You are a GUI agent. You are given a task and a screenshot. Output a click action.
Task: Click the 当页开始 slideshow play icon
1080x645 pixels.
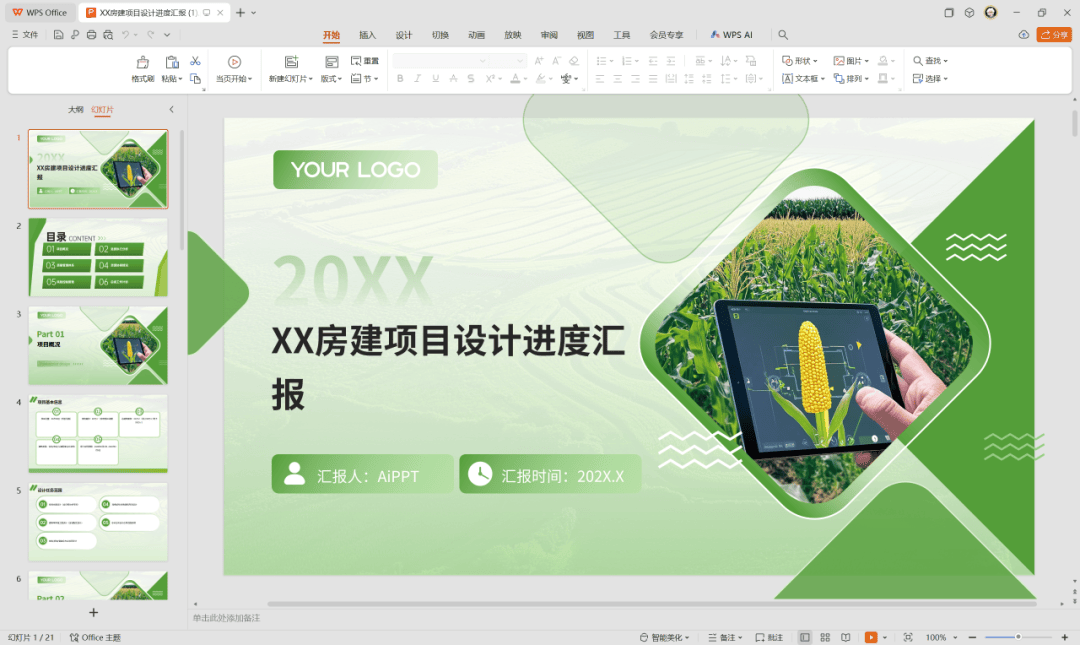tap(234, 62)
